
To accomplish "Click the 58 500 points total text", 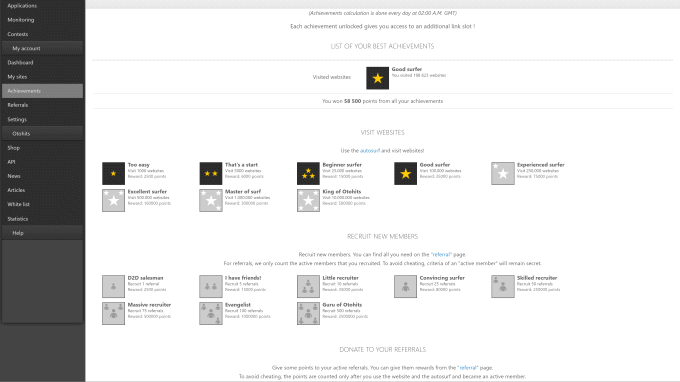I will click(353, 101).
